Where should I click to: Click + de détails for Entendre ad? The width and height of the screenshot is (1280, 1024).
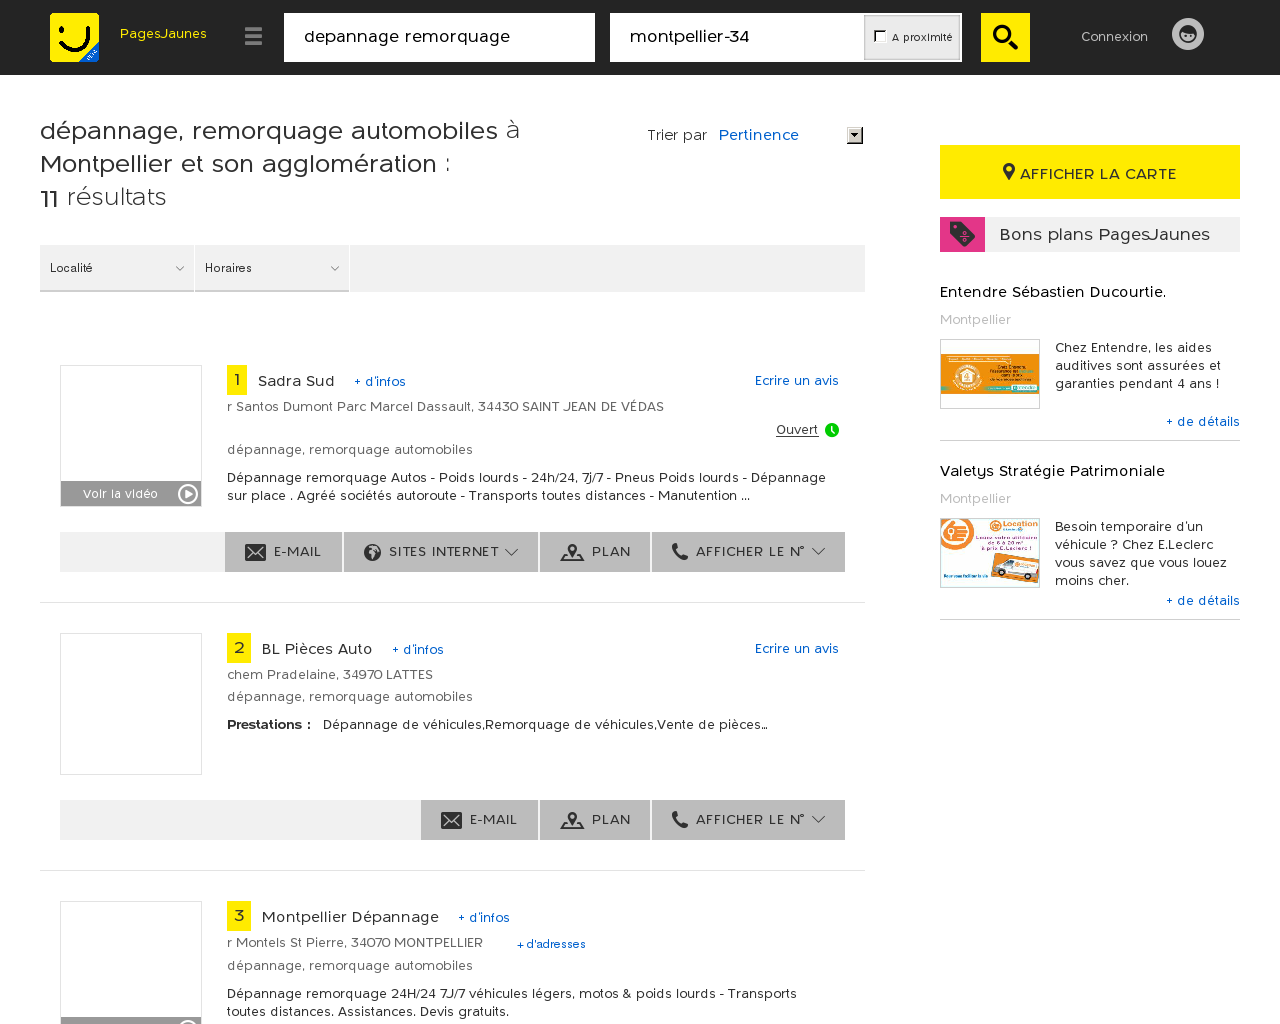click(1203, 422)
